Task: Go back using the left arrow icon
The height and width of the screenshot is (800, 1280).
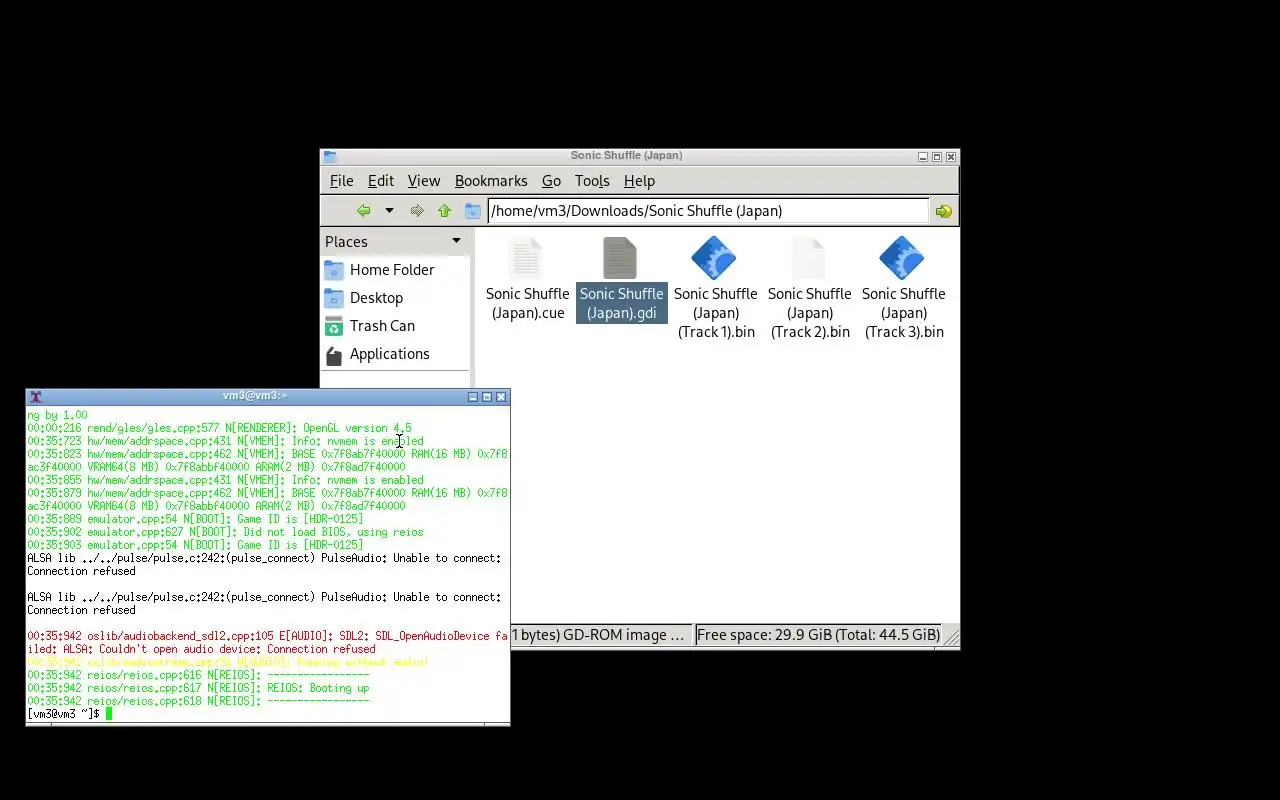Action: [x=364, y=211]
